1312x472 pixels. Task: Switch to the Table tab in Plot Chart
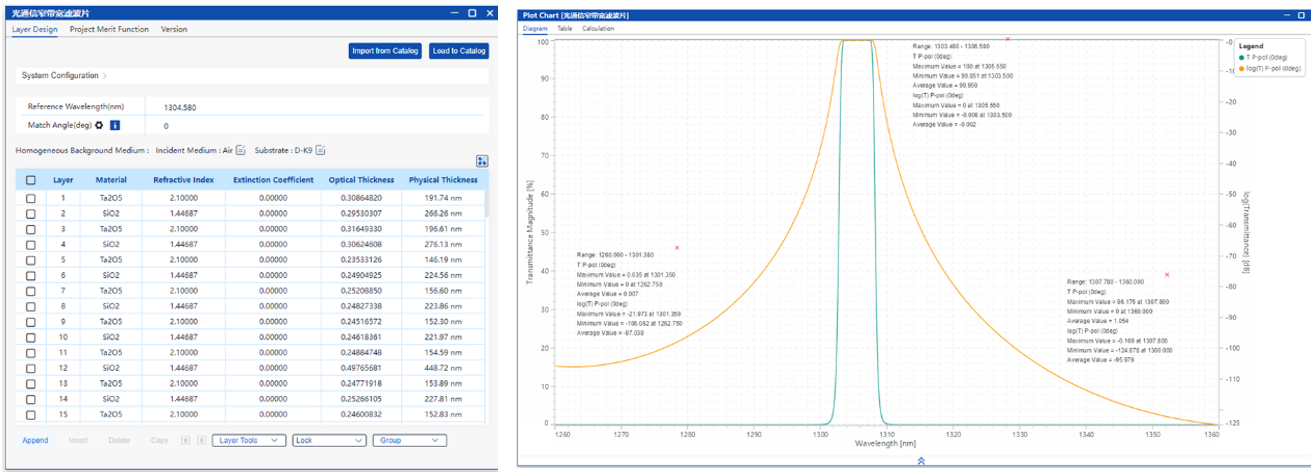pos(565,28)
